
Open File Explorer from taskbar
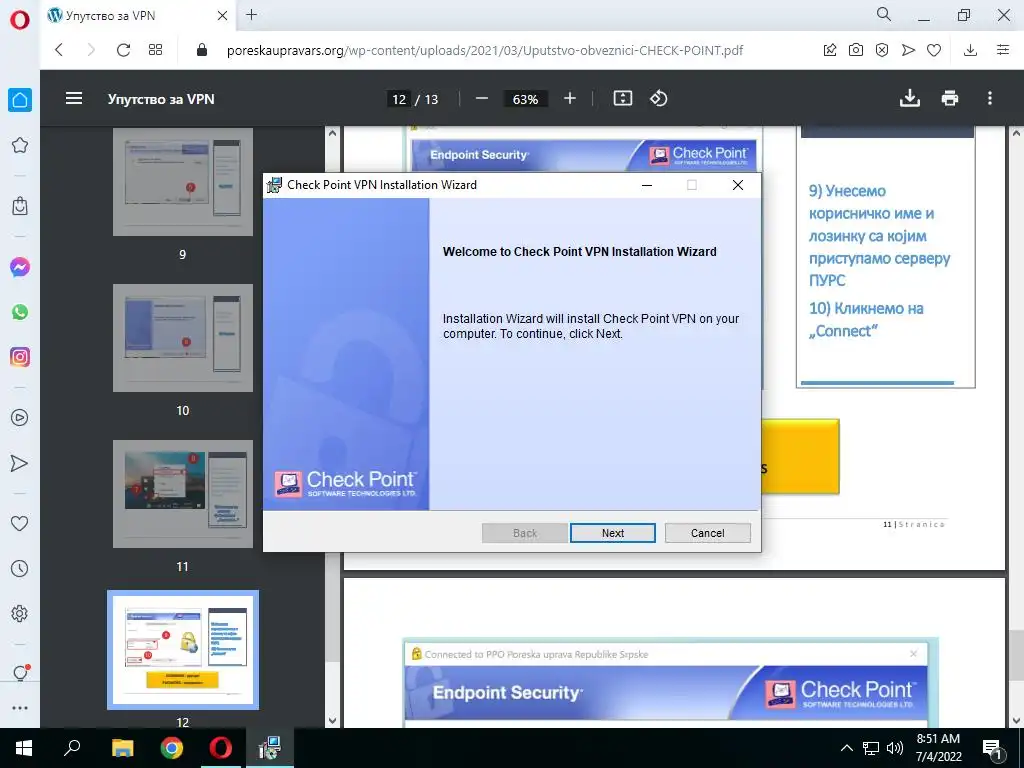pyautogui.click(x=122, y=748)
